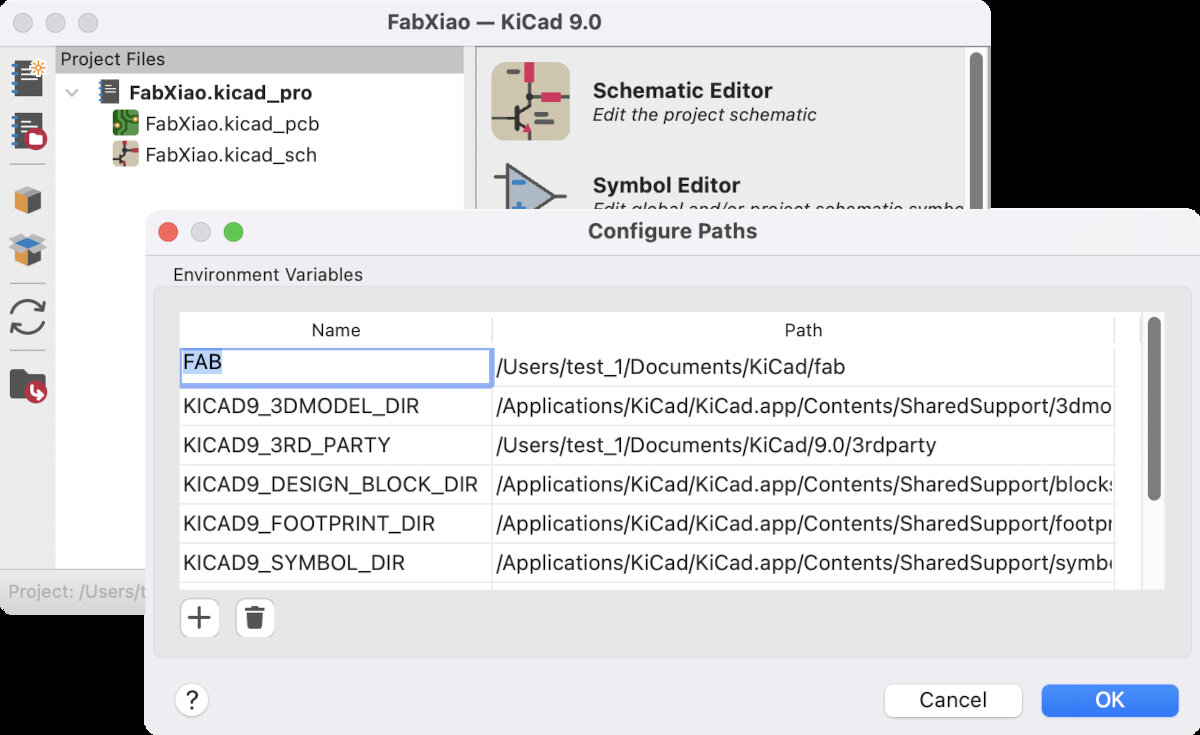Launch the Symbol Editor icon
1200x735 pixels.
tap(530, 188)
